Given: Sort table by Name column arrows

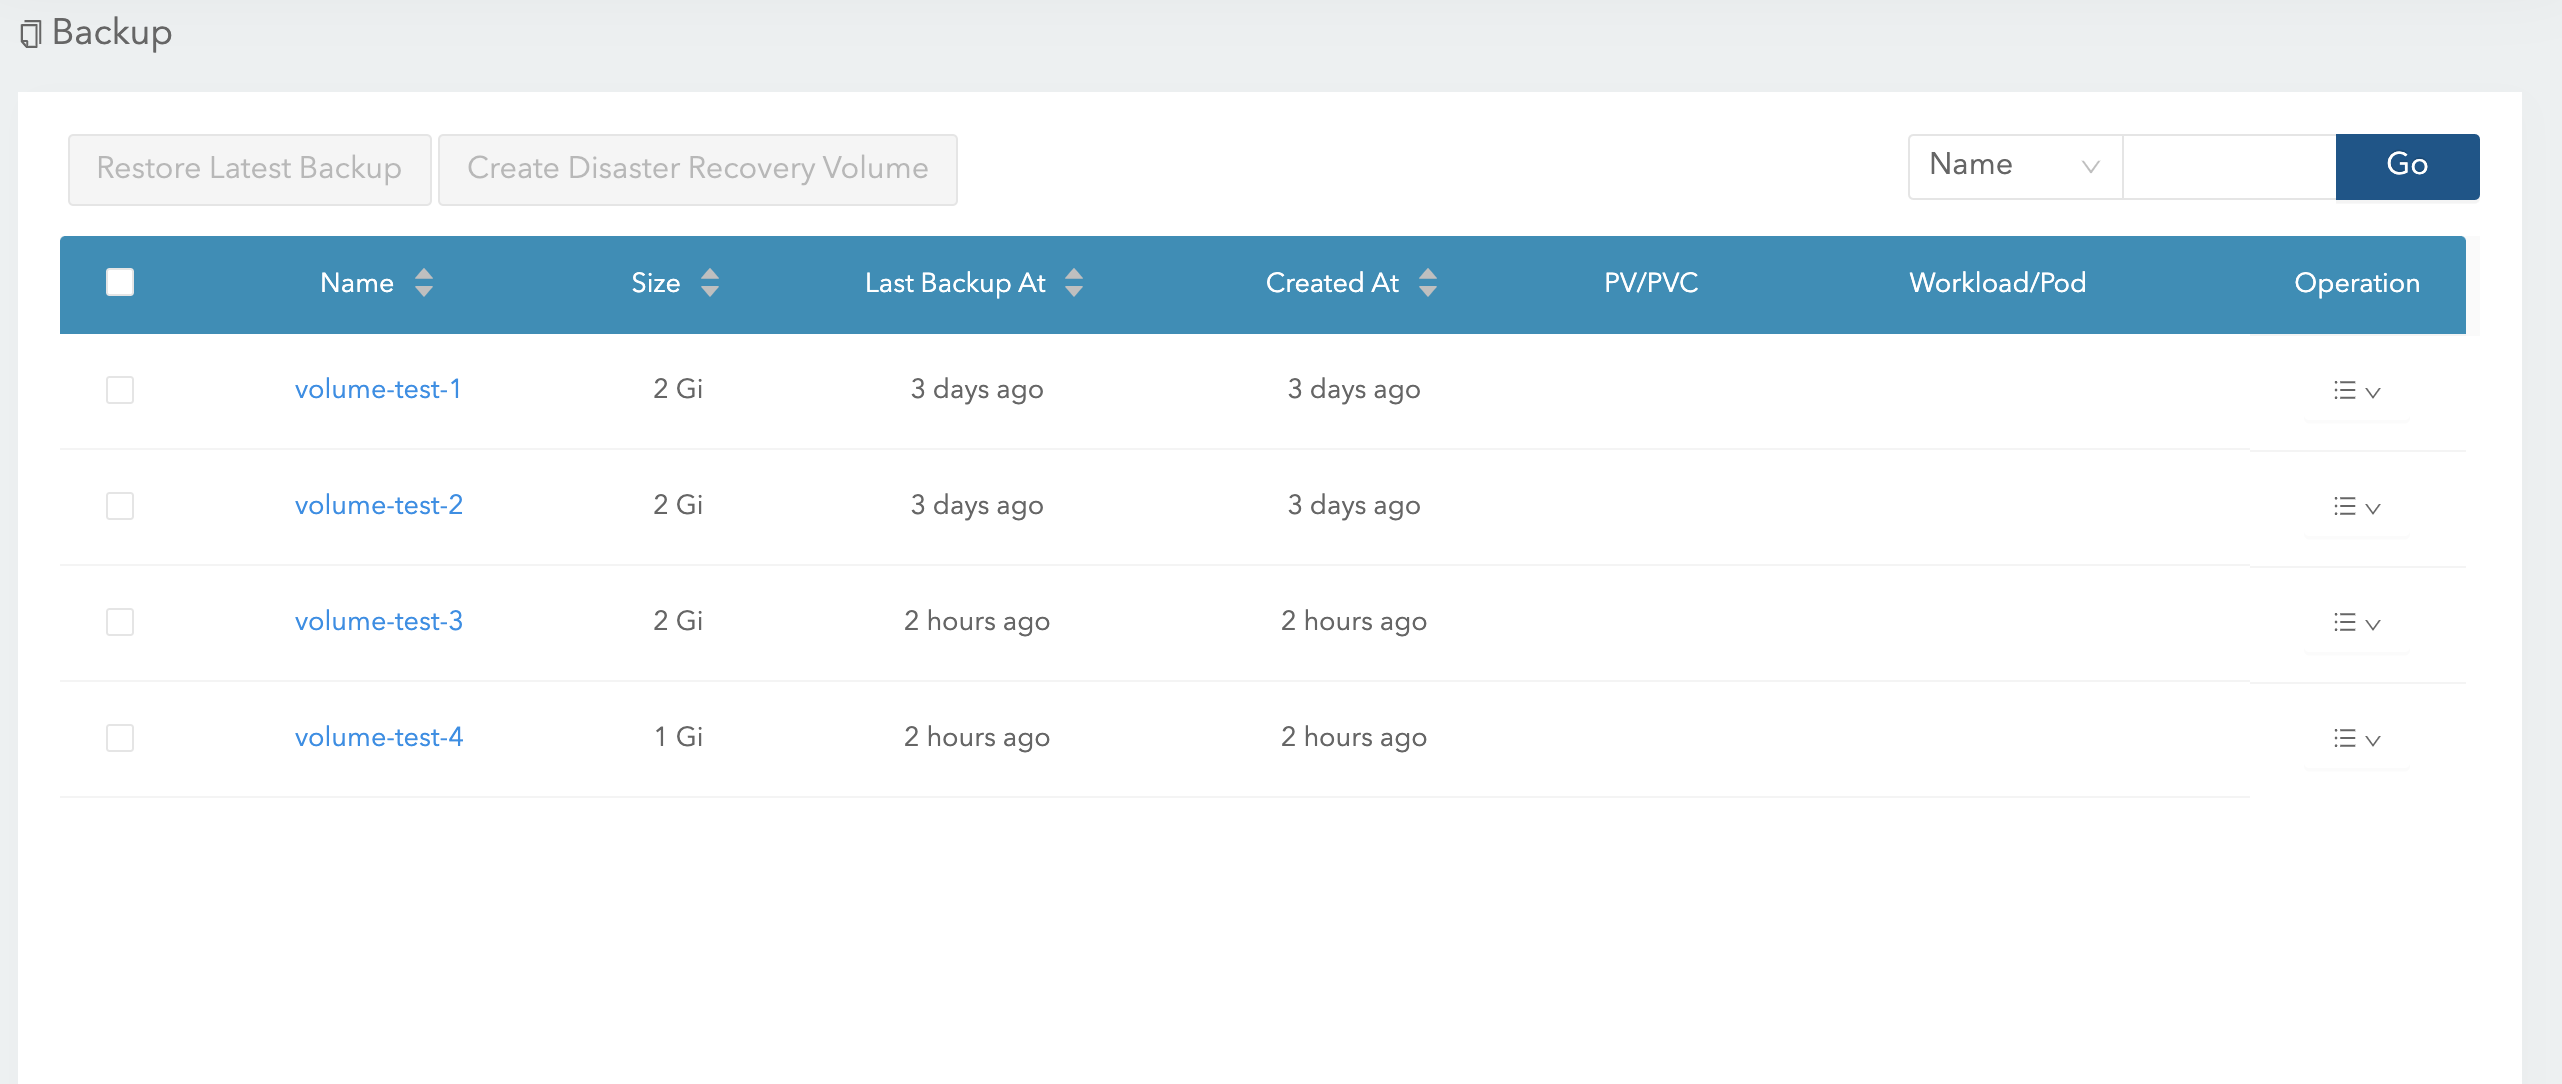Looking at the screenshot, I should [x=423, y=283].
